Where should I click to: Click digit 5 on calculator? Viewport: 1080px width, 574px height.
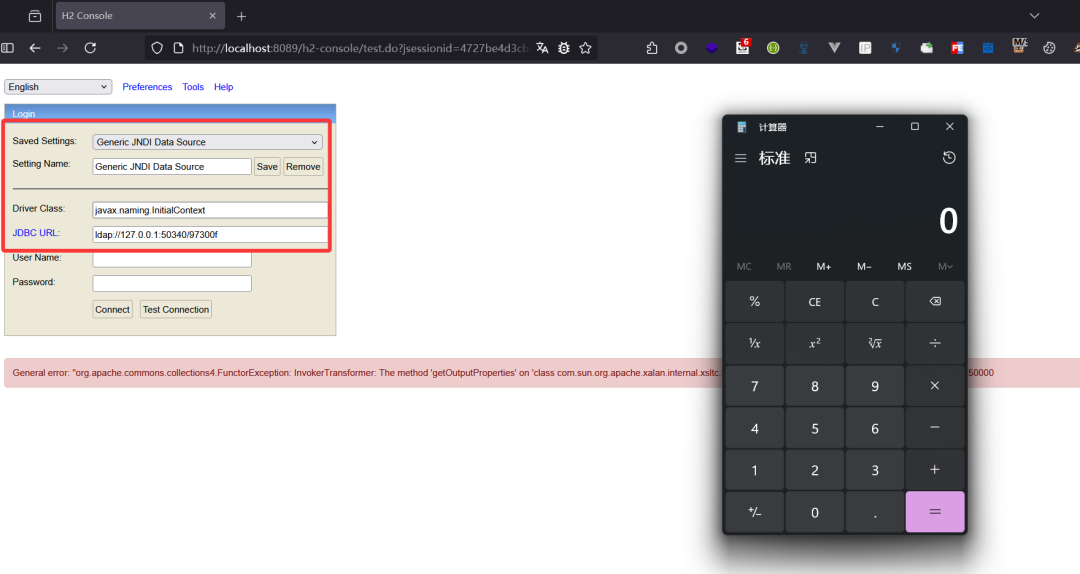(x=815, y=428)
